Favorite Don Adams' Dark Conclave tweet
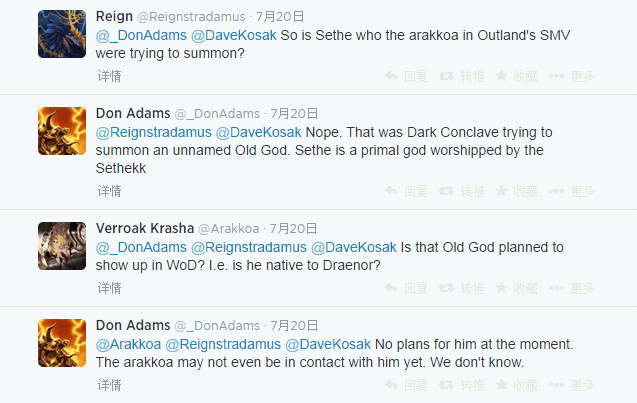Image resolution: width=637 pixels, height=403 pixels. pos(517,191)
